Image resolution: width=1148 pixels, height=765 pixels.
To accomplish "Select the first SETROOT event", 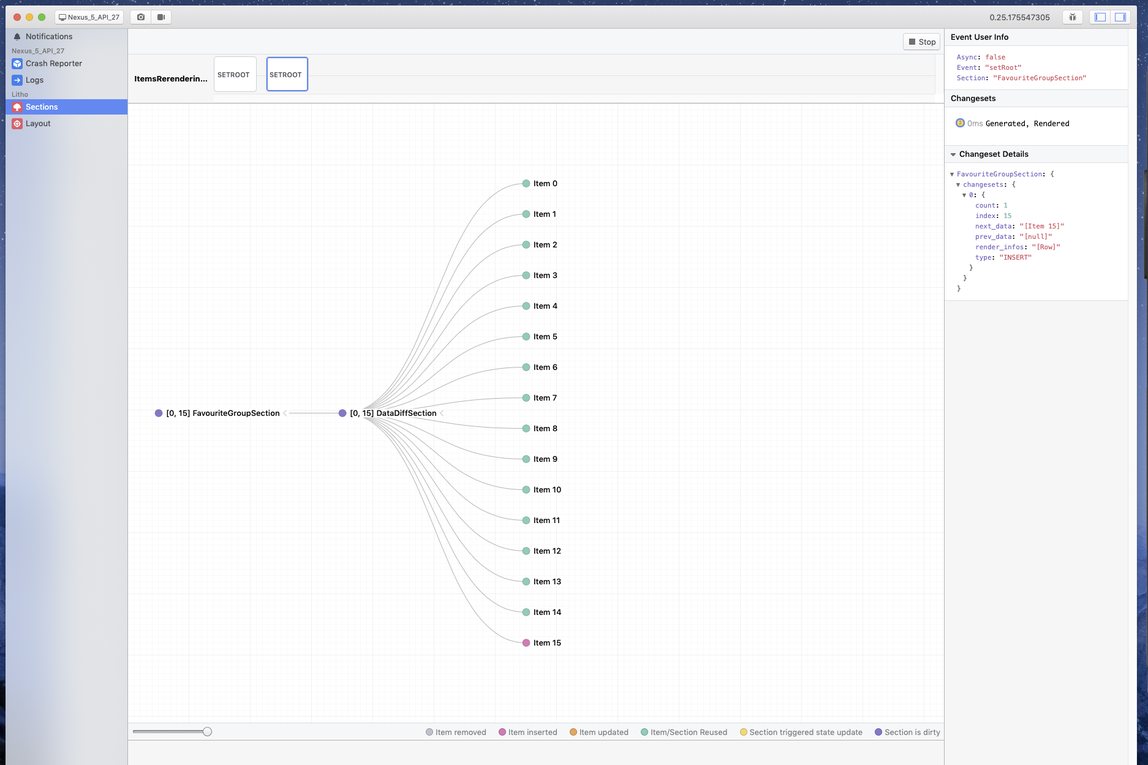I will (234, 75).
